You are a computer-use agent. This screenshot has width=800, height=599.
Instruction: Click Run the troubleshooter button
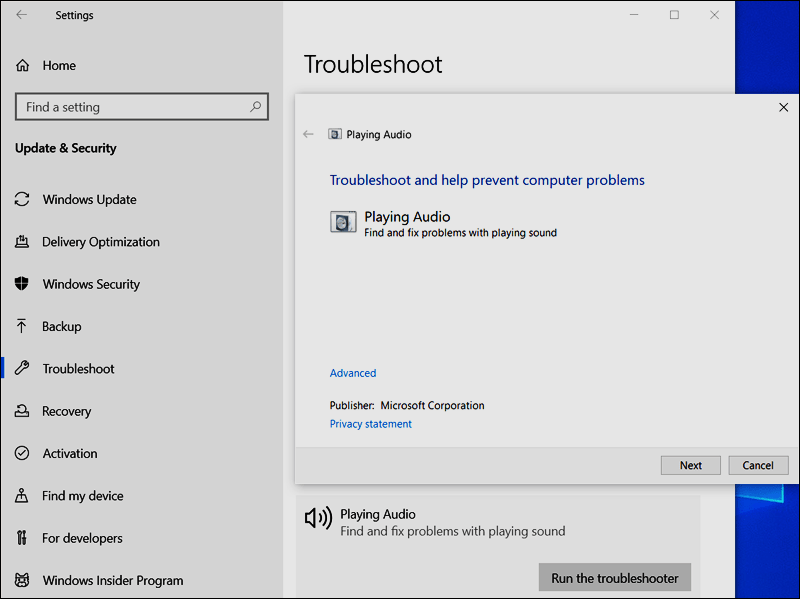point(614,578)
